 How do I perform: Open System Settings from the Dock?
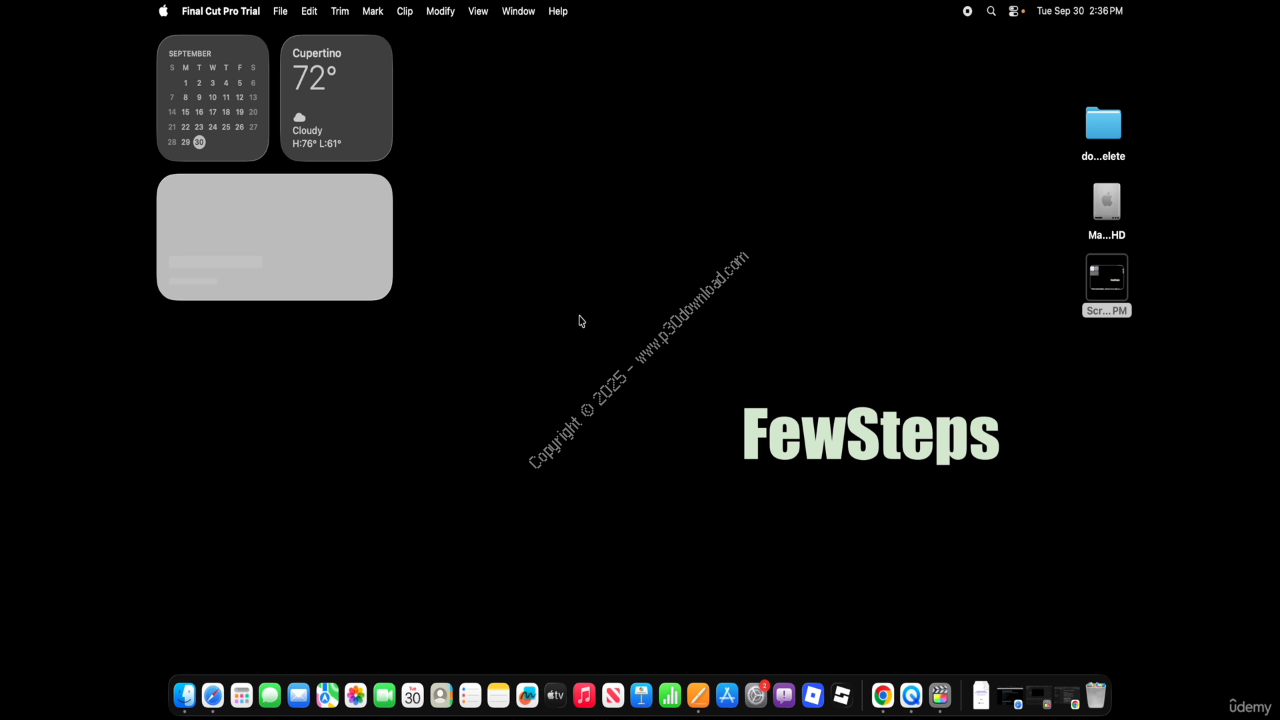click(756, 695)
